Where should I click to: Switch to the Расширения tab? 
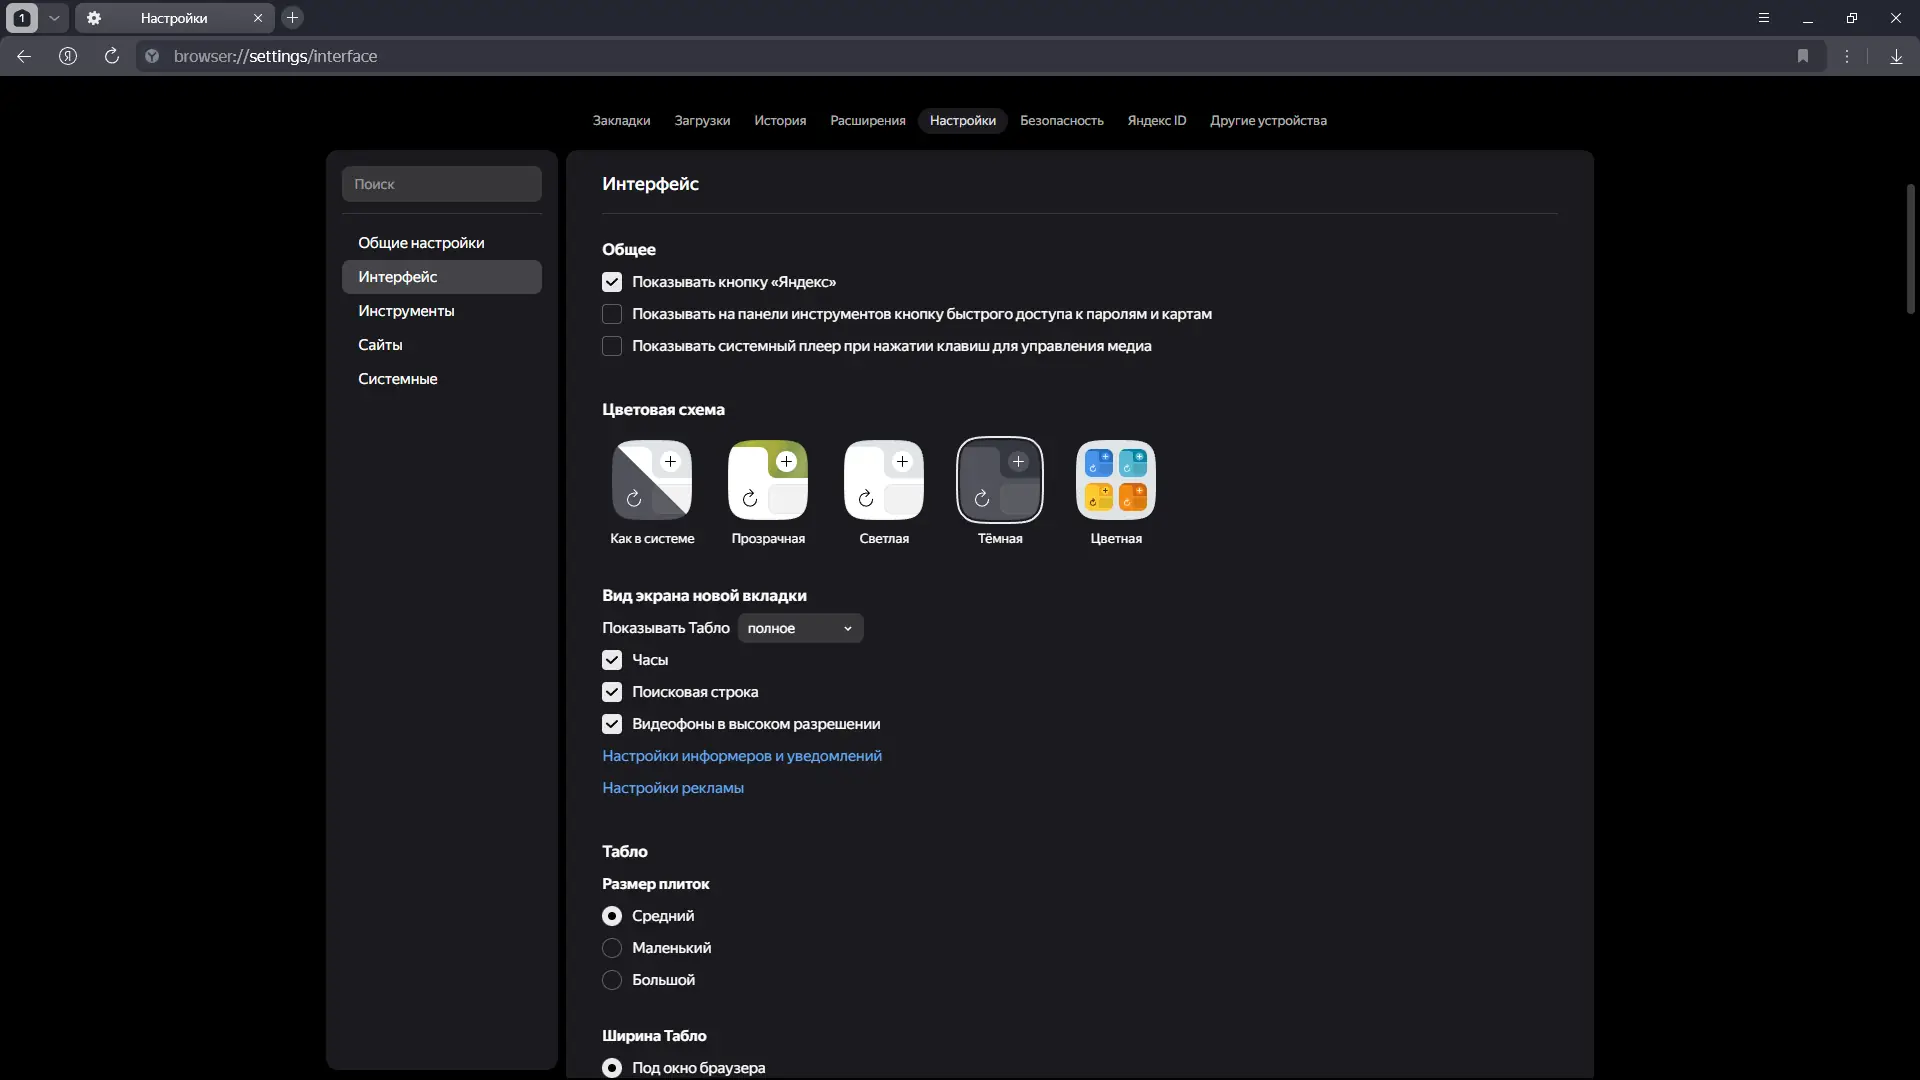pyautogui.click(x=867, y=120)
